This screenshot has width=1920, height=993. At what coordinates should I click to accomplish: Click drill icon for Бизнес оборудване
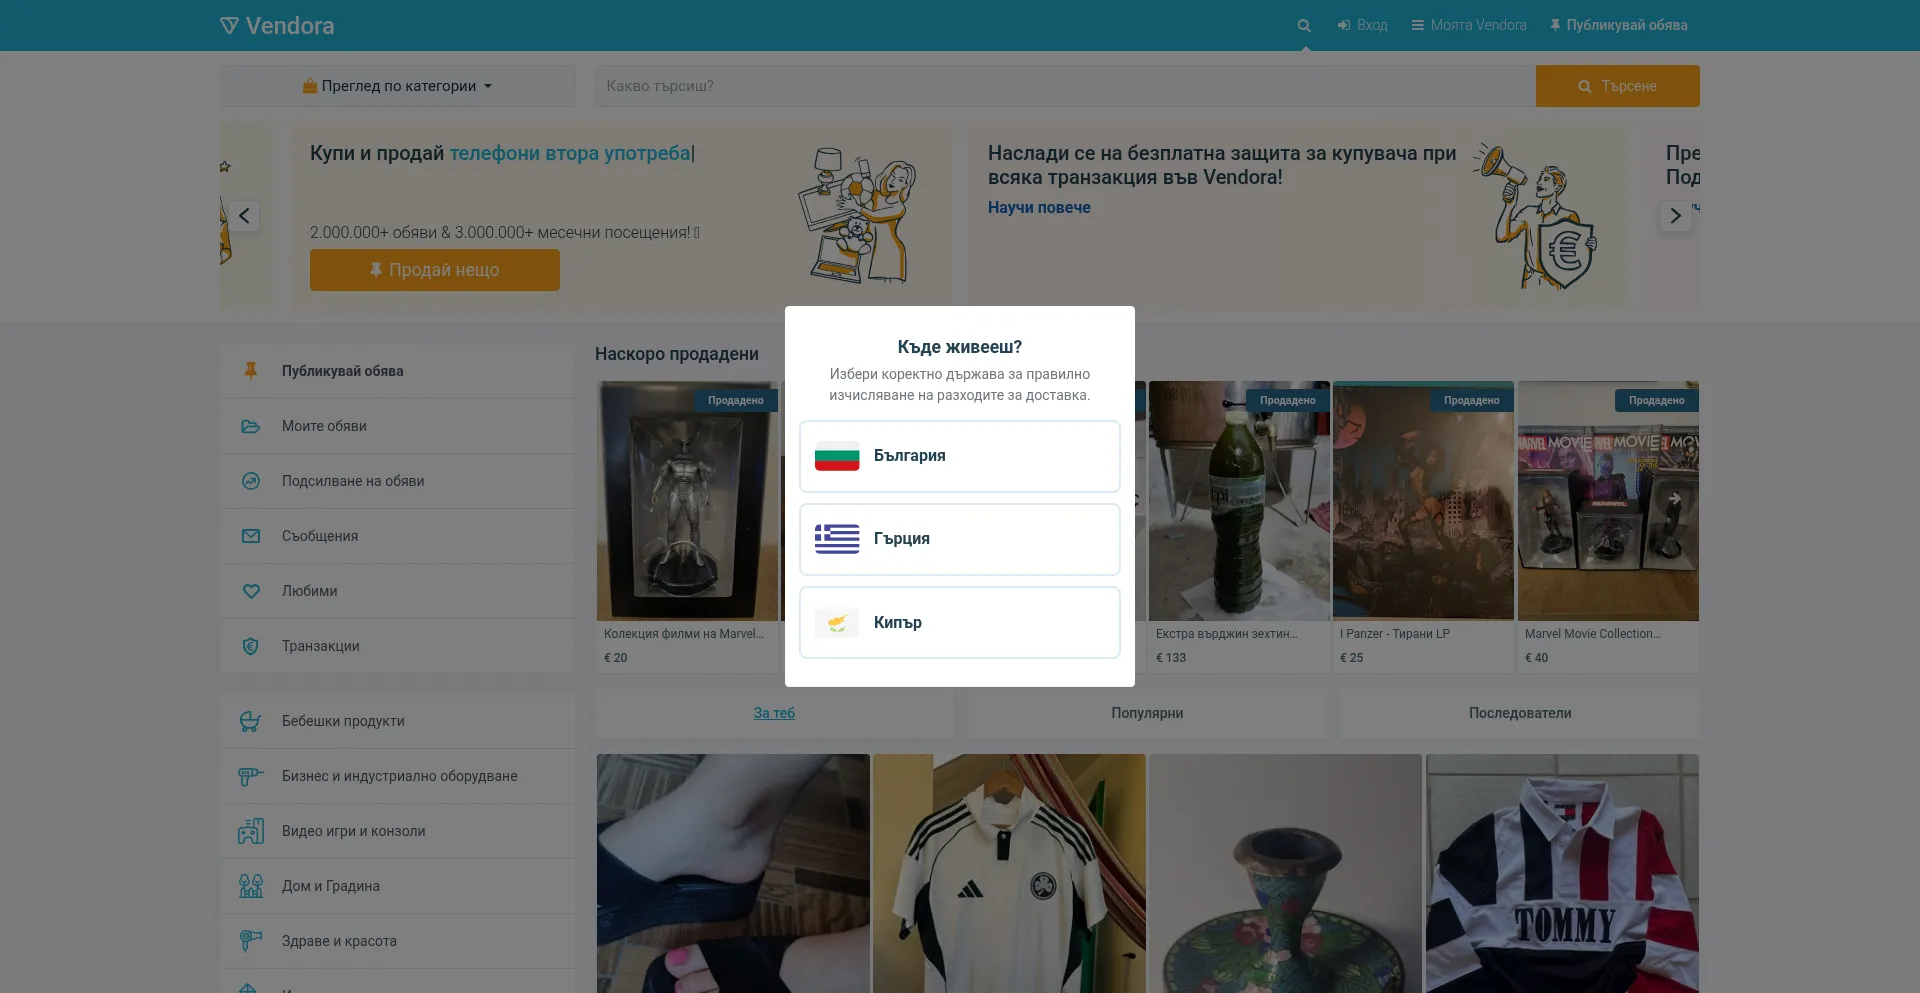click(x=251, y=776)
